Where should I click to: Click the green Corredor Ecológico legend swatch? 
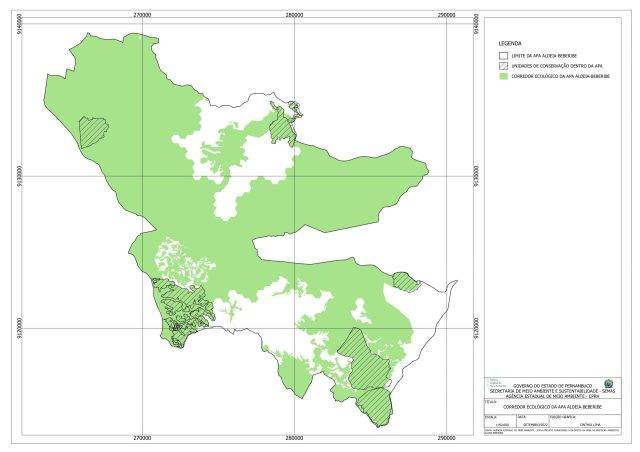[x=505, y=76]
